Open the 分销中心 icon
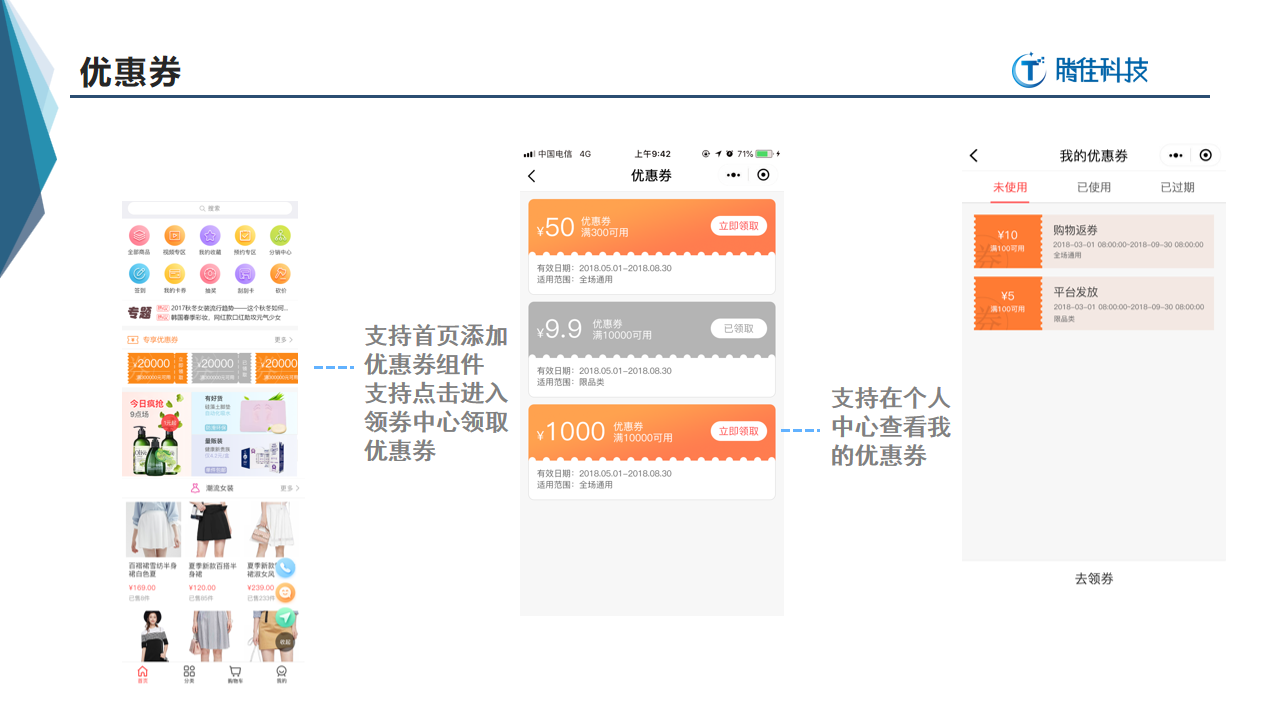This screenshot has width=1280, height=720. tap(280, 236)
